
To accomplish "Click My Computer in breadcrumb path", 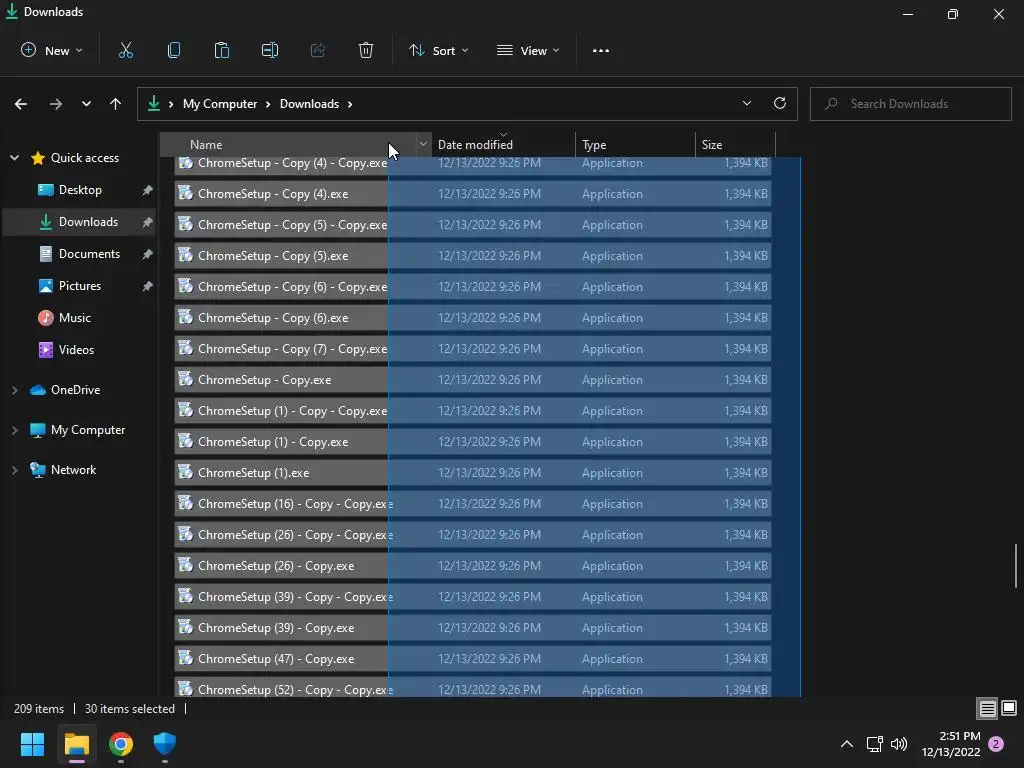I will 220,104.
